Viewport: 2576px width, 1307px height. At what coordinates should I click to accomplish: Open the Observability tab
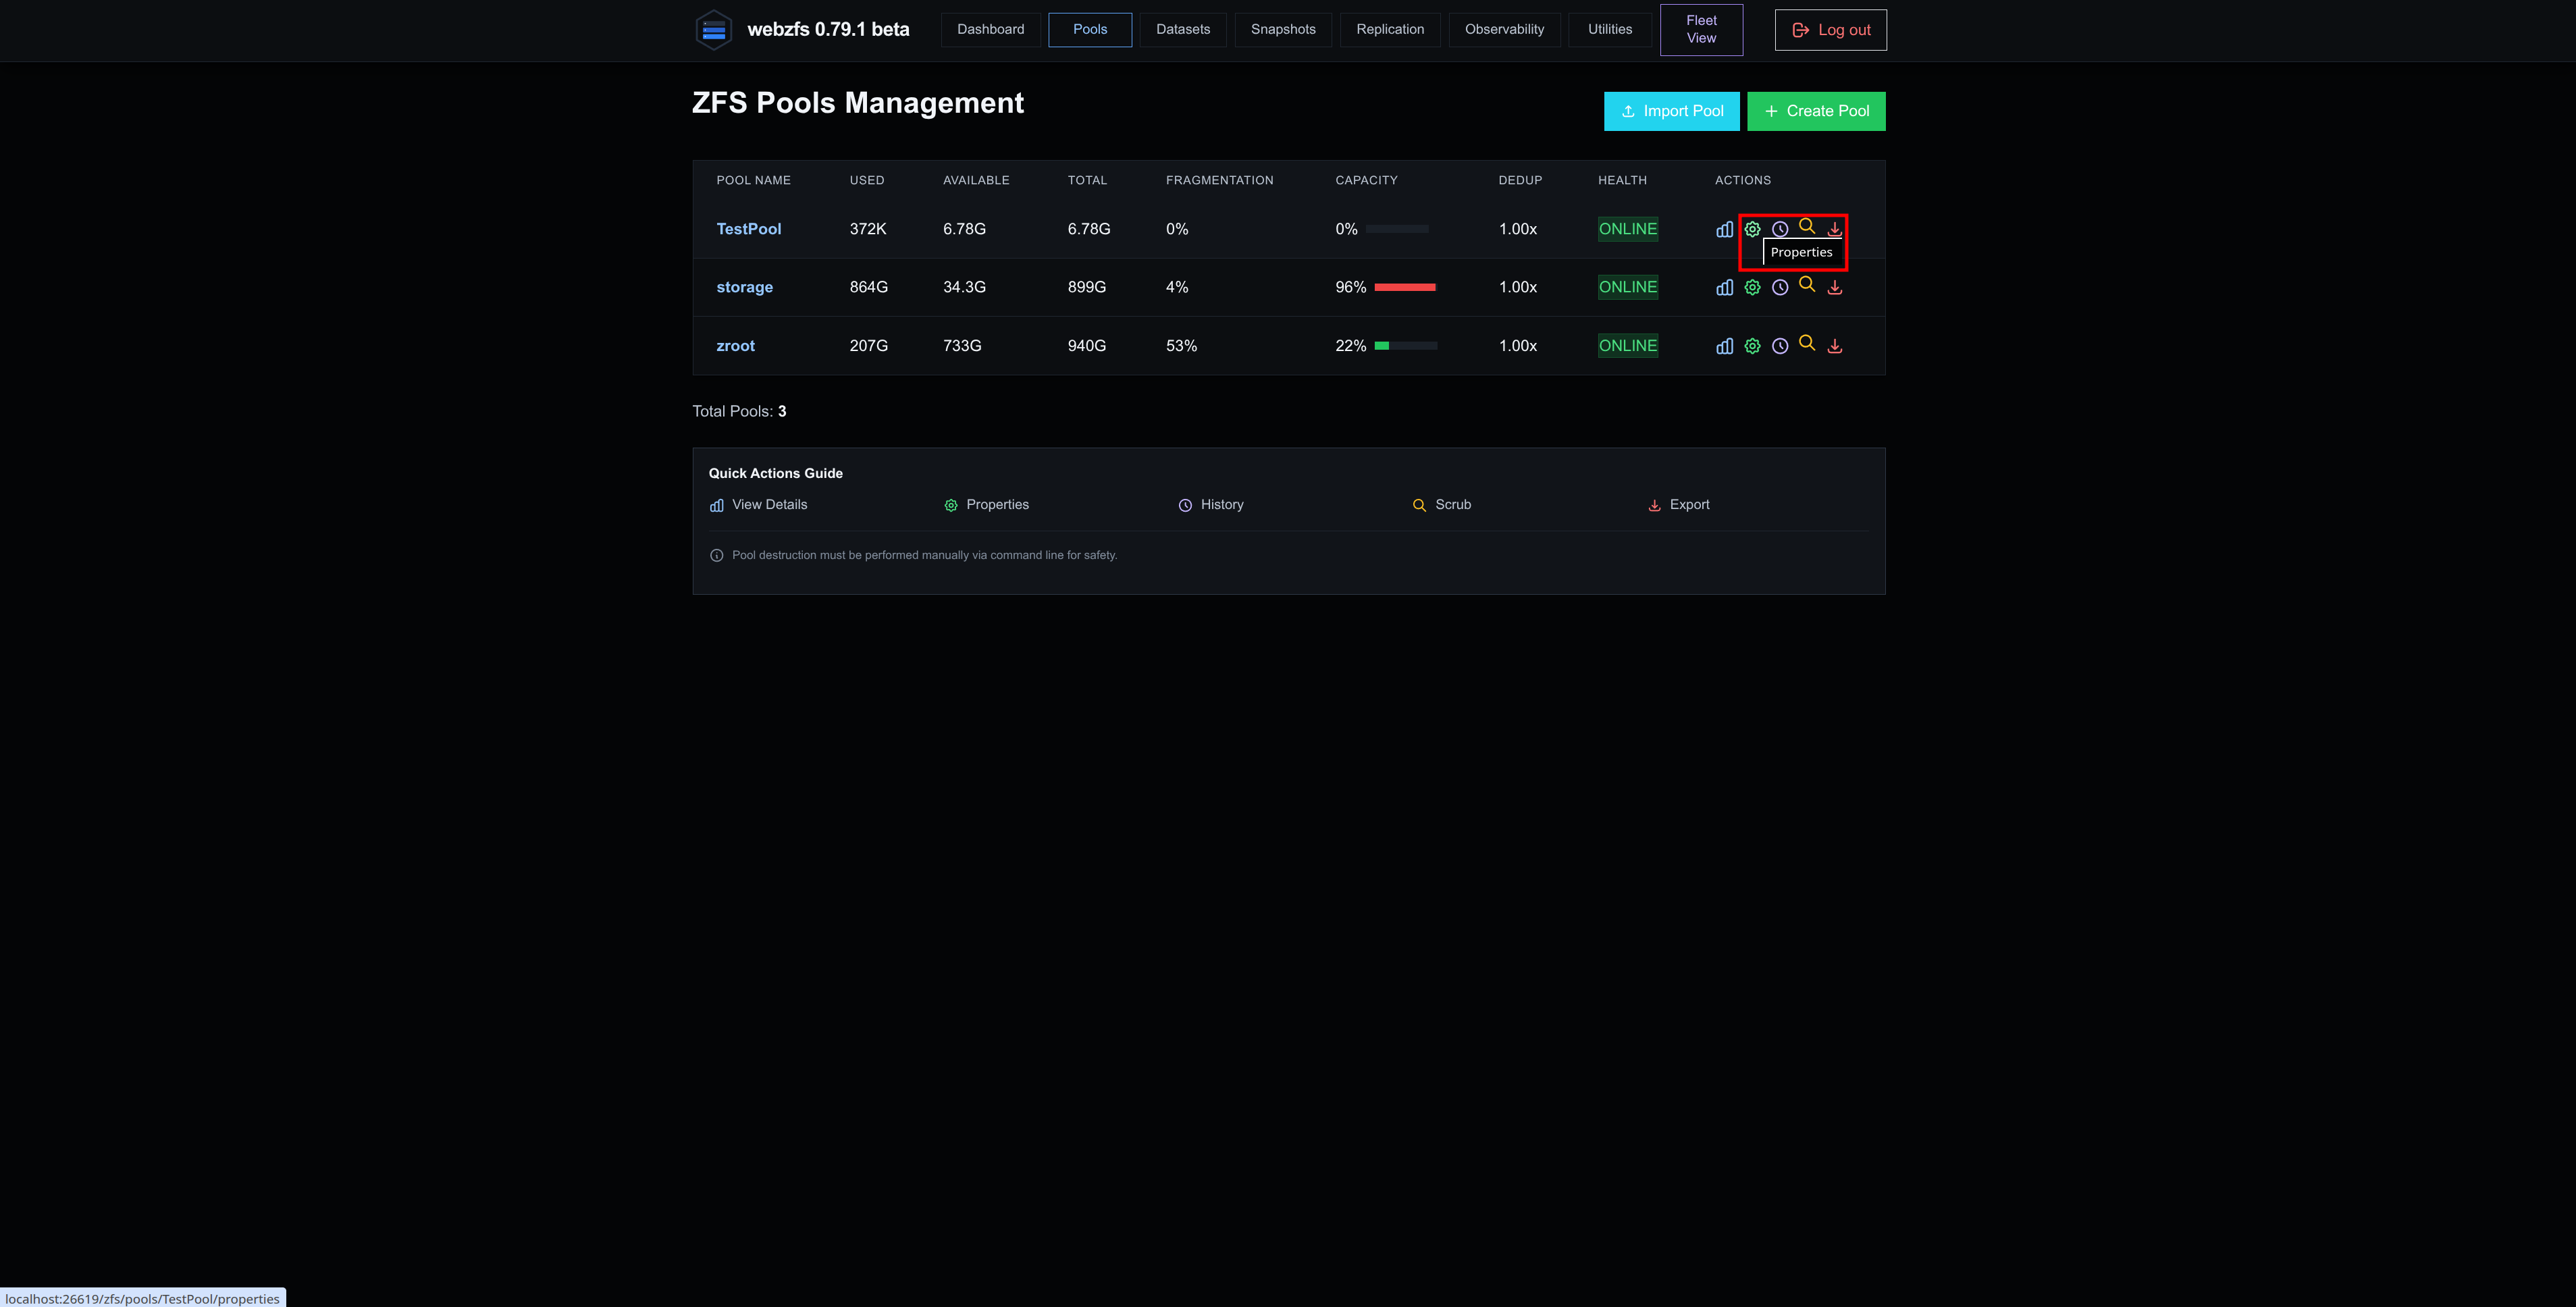pos(1503,29)
